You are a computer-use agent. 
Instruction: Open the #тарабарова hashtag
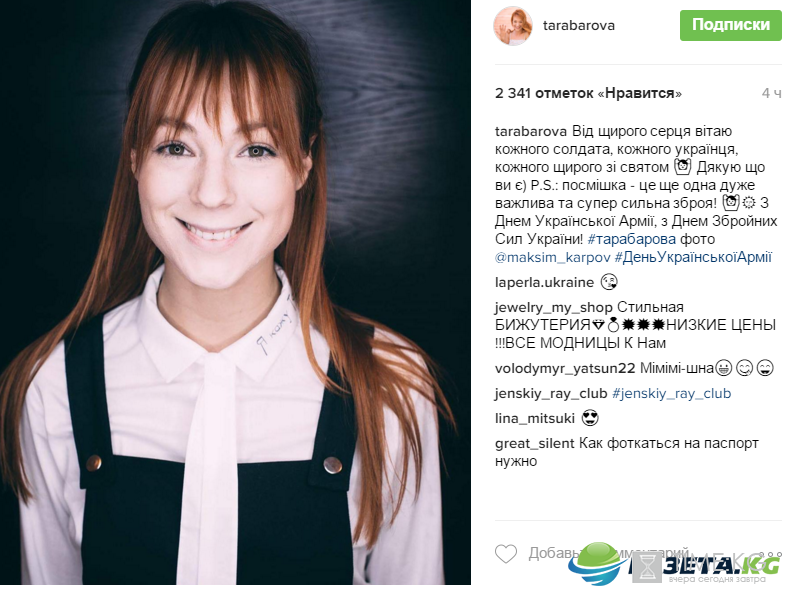pyautogui.click(x=631, y=239)
